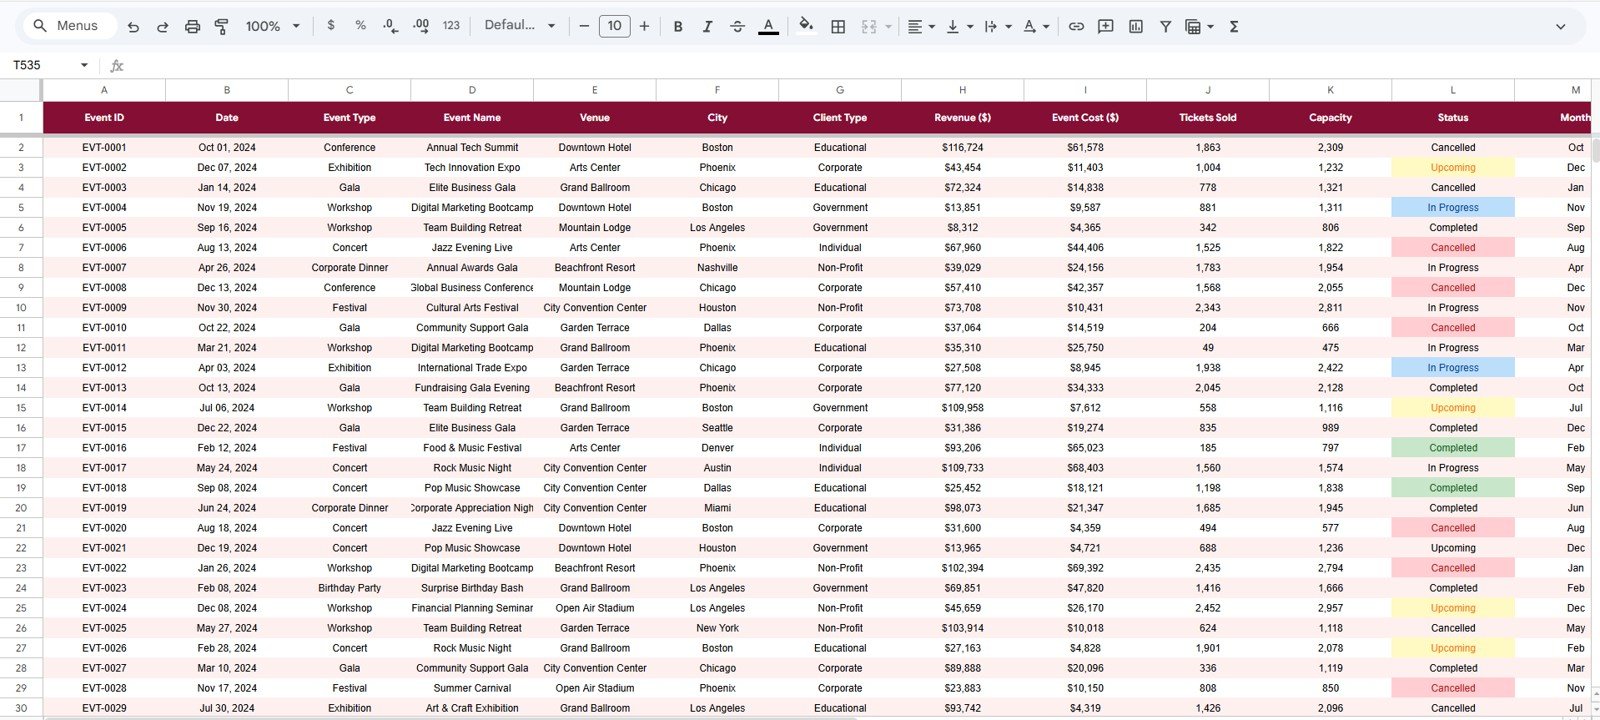This screenshot has height=720, width=1600.
Task: Open the text color picker
Action: click(768, 27)
